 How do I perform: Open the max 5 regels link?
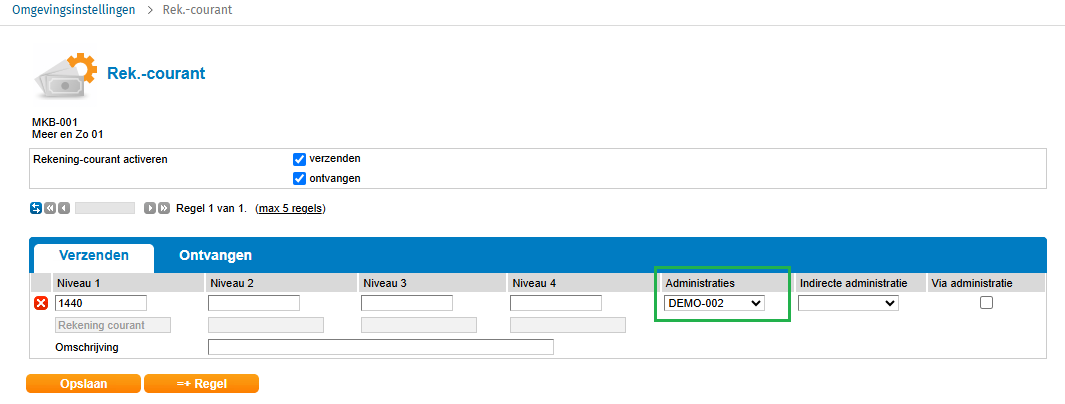290,208
